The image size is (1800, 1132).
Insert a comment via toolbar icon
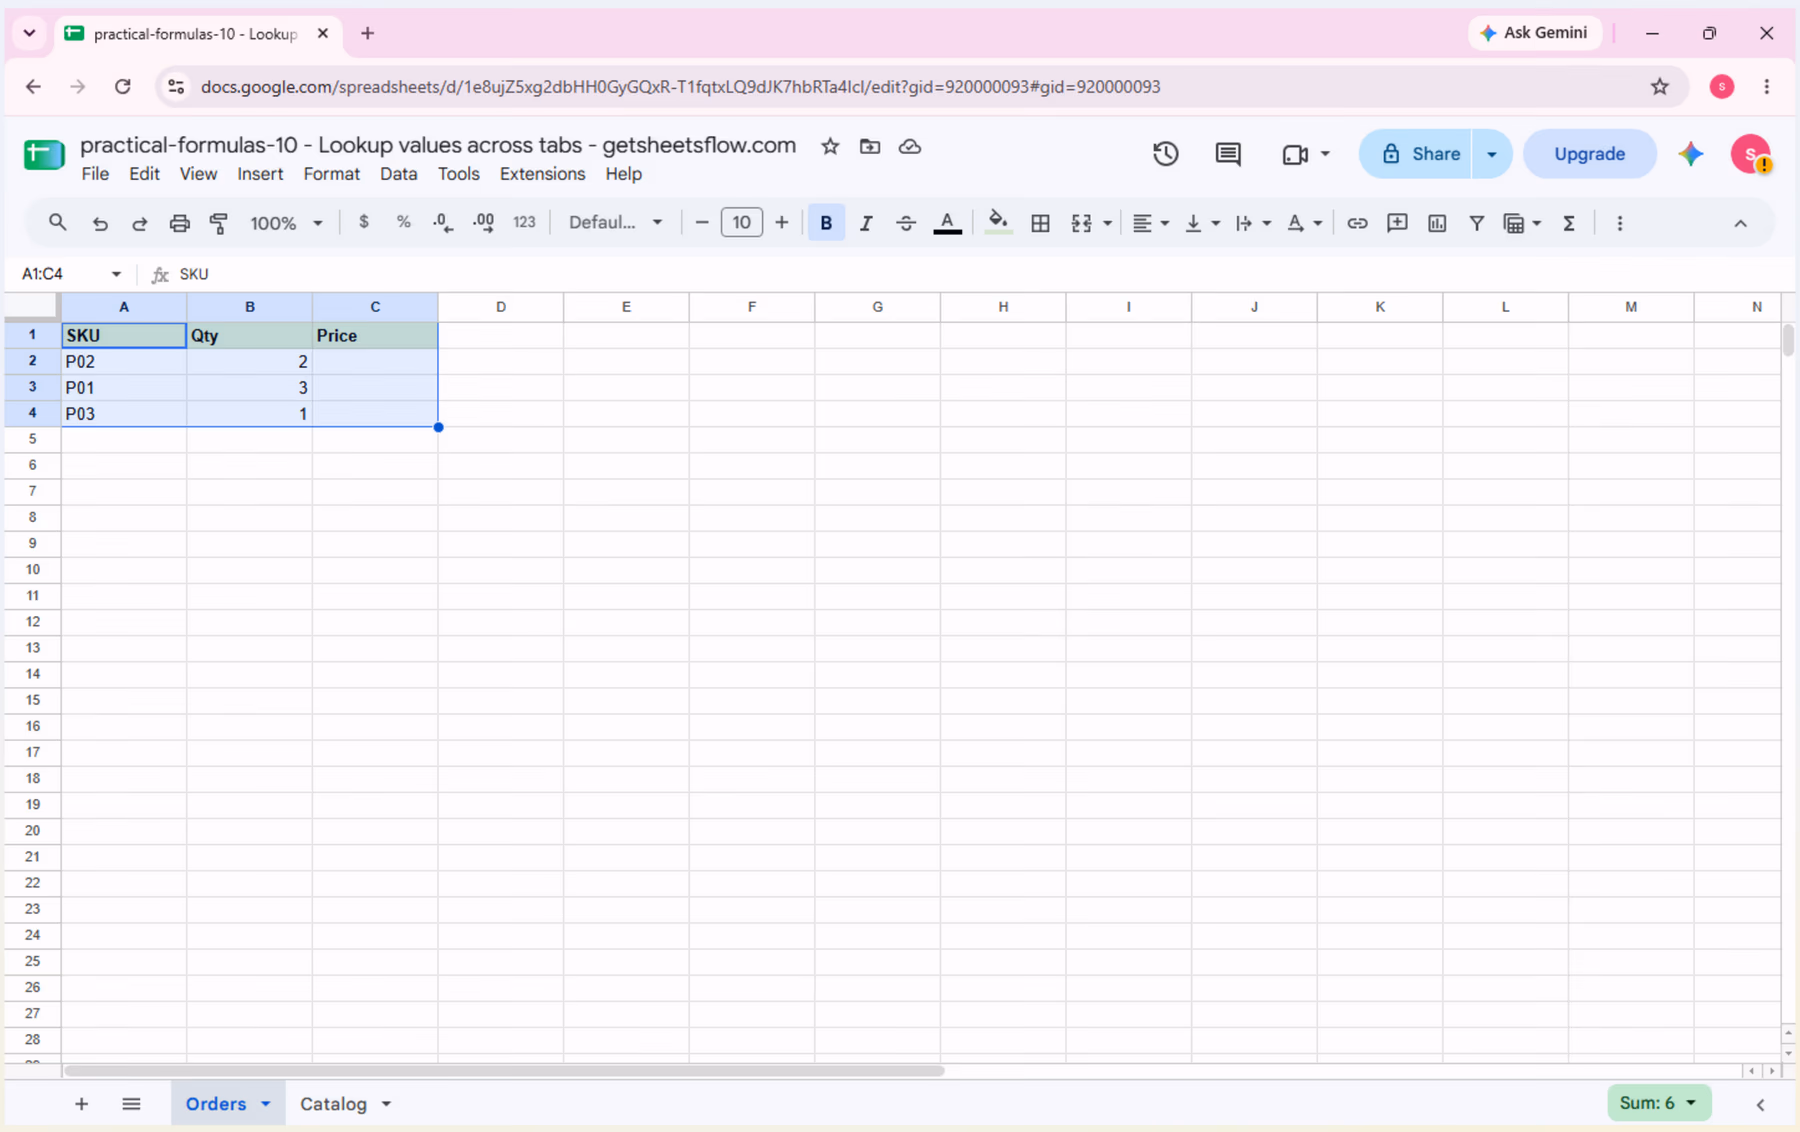[x=1397, y=223]
